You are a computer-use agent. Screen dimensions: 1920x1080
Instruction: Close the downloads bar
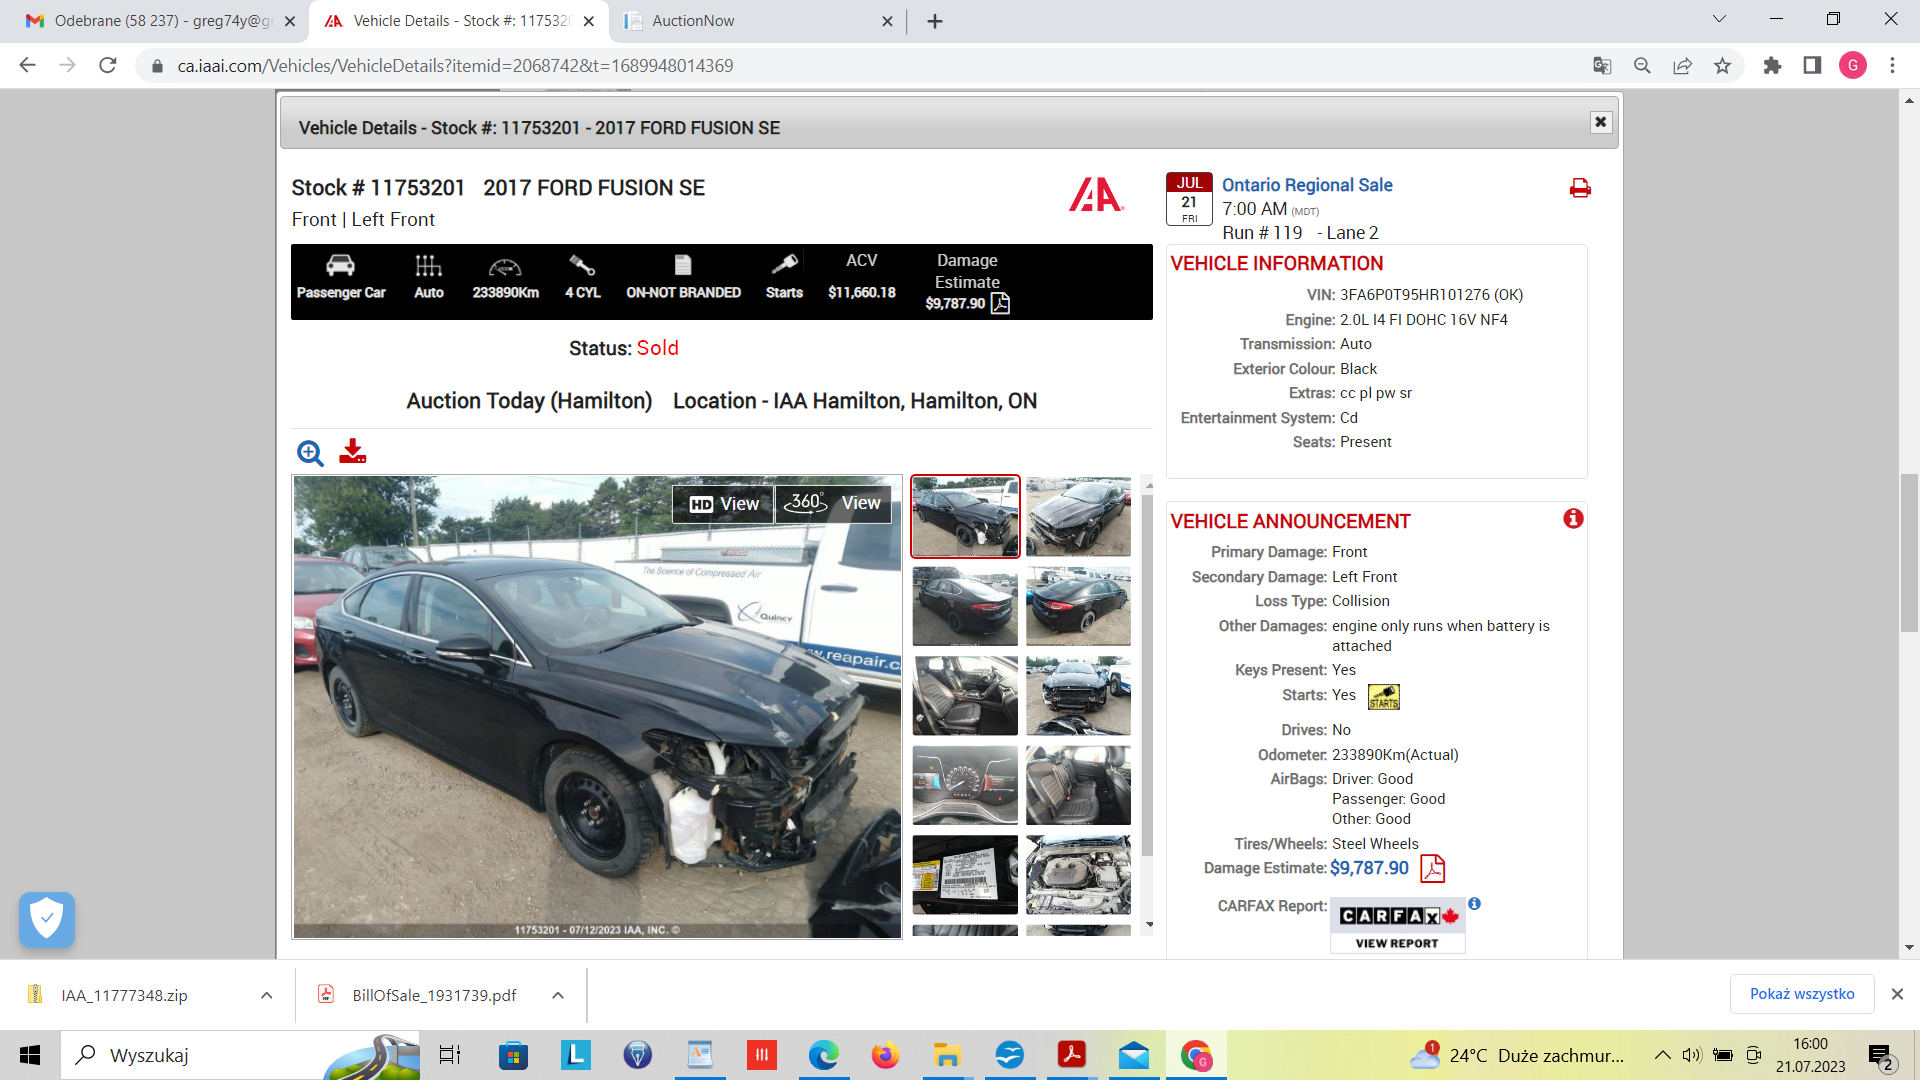point(1897,994)
